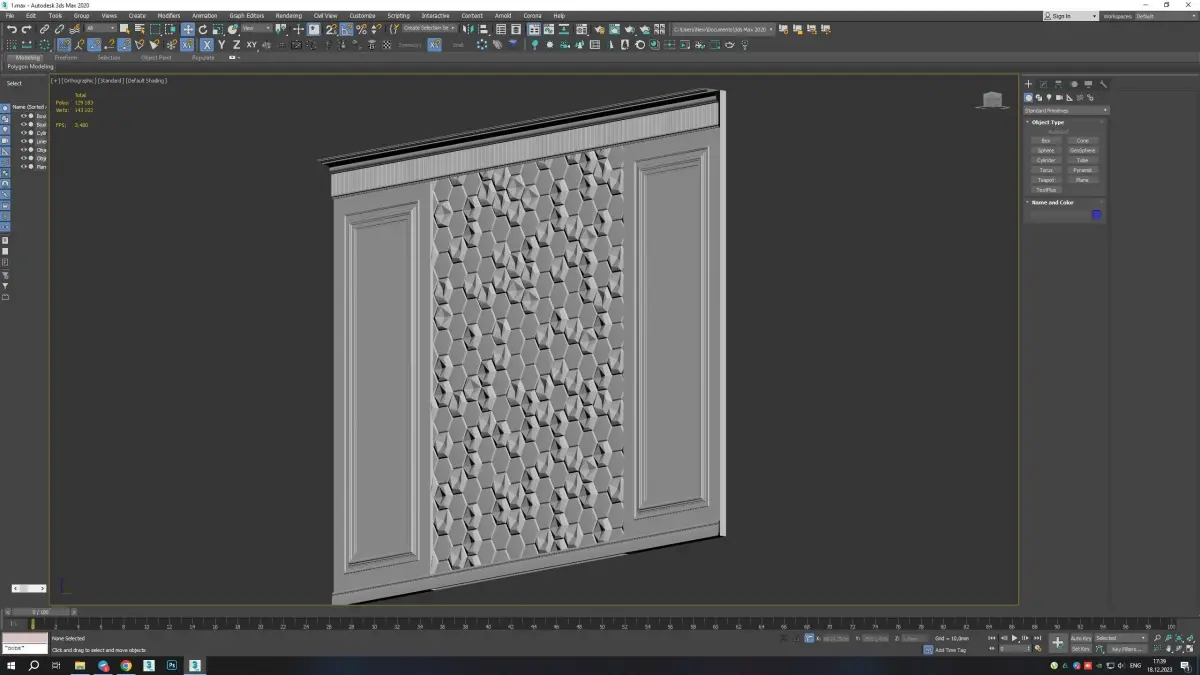The width and height of the screenshot is (1200, 675).
Task: Click the Box primitive button
Action: [1046, 141]
